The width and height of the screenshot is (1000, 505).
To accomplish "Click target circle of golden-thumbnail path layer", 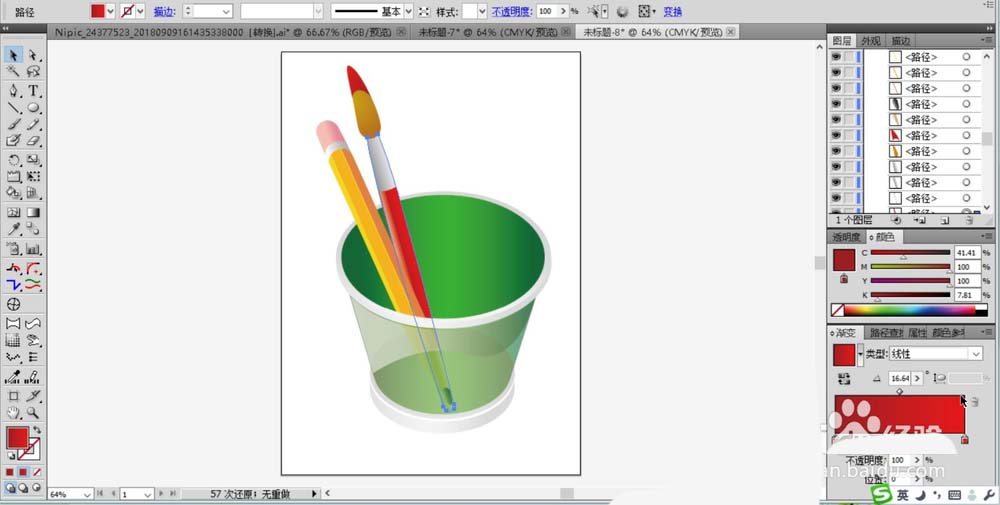I will pos(966,151).
